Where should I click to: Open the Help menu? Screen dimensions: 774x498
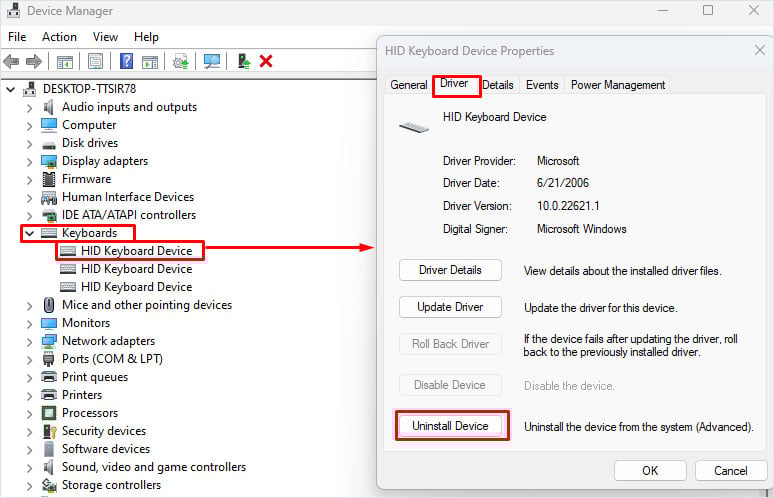[146, 37]
